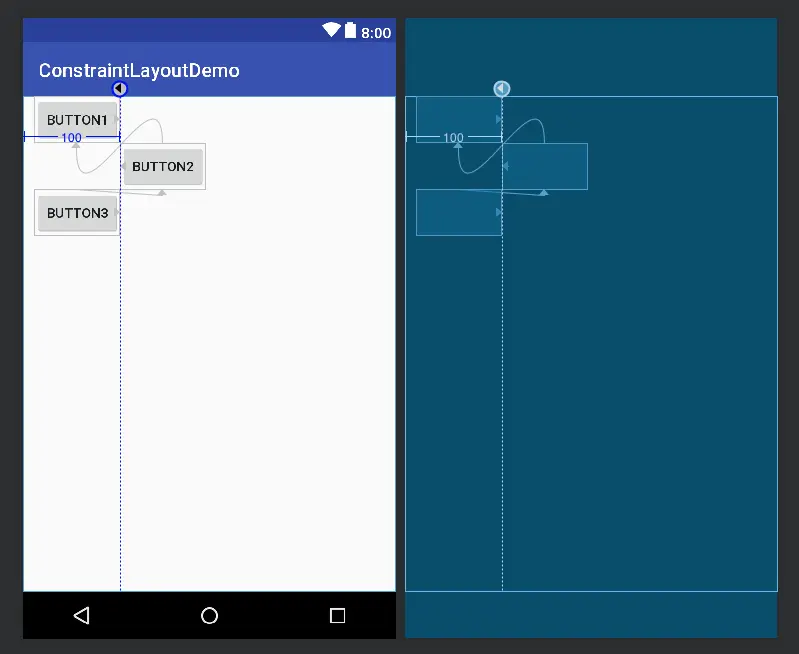Viewport: 799px width, 654px height.
Task: Tap the Android back navigation icon
Action: pos(82,615)
